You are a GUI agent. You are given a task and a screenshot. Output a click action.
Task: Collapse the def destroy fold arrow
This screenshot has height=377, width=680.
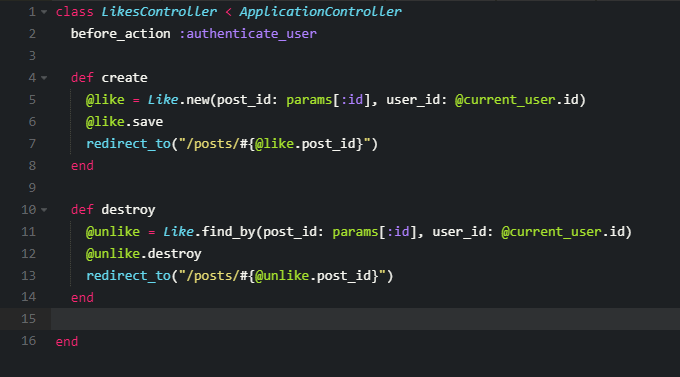click(44, 210)
